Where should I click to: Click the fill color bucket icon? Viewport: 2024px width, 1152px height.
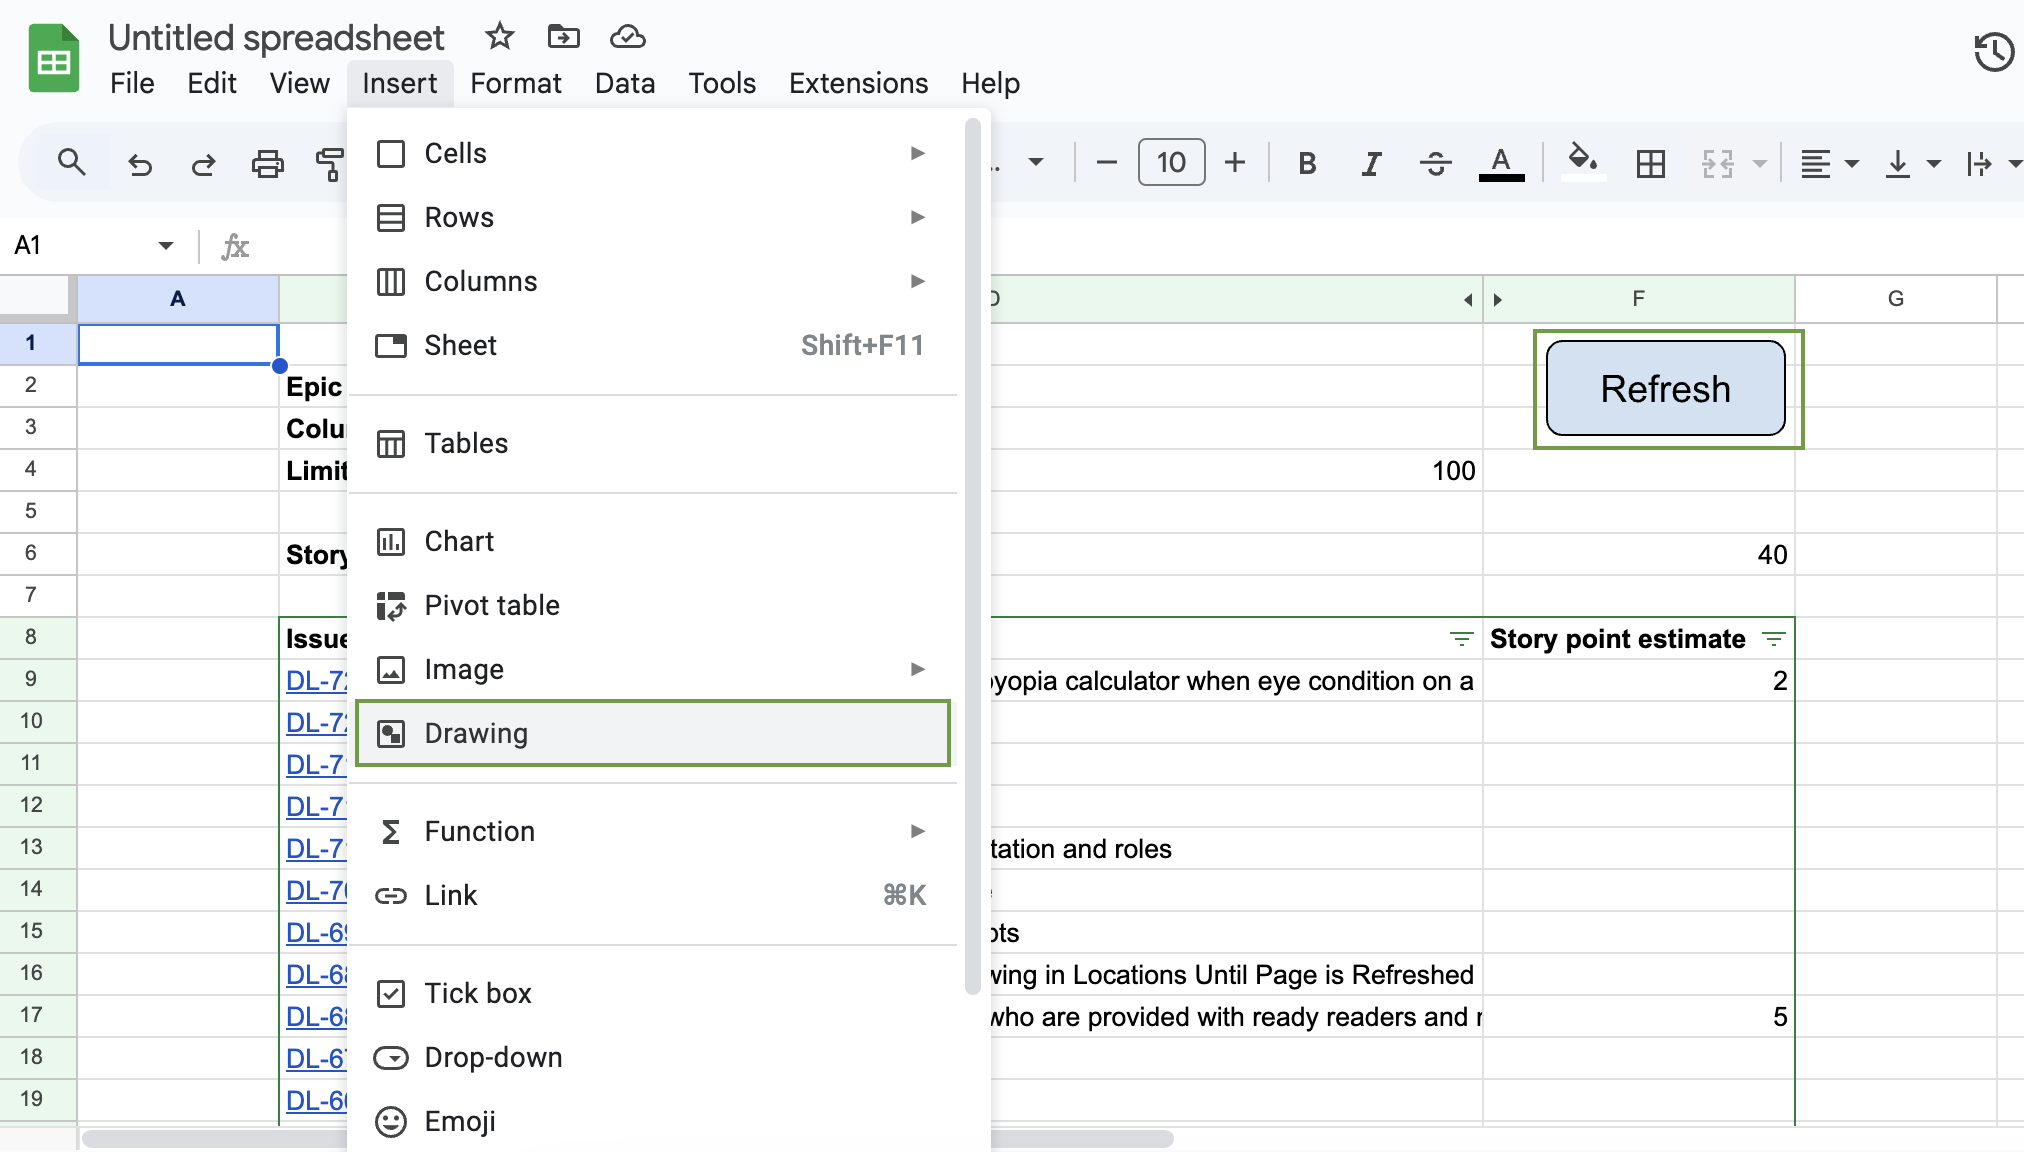1581,164
